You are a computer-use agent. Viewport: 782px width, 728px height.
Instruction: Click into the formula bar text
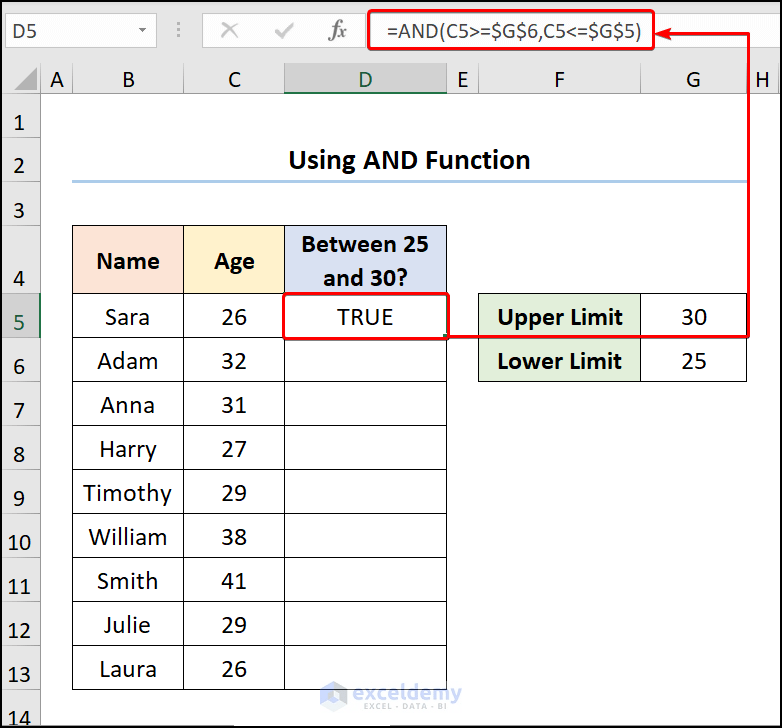513,31
